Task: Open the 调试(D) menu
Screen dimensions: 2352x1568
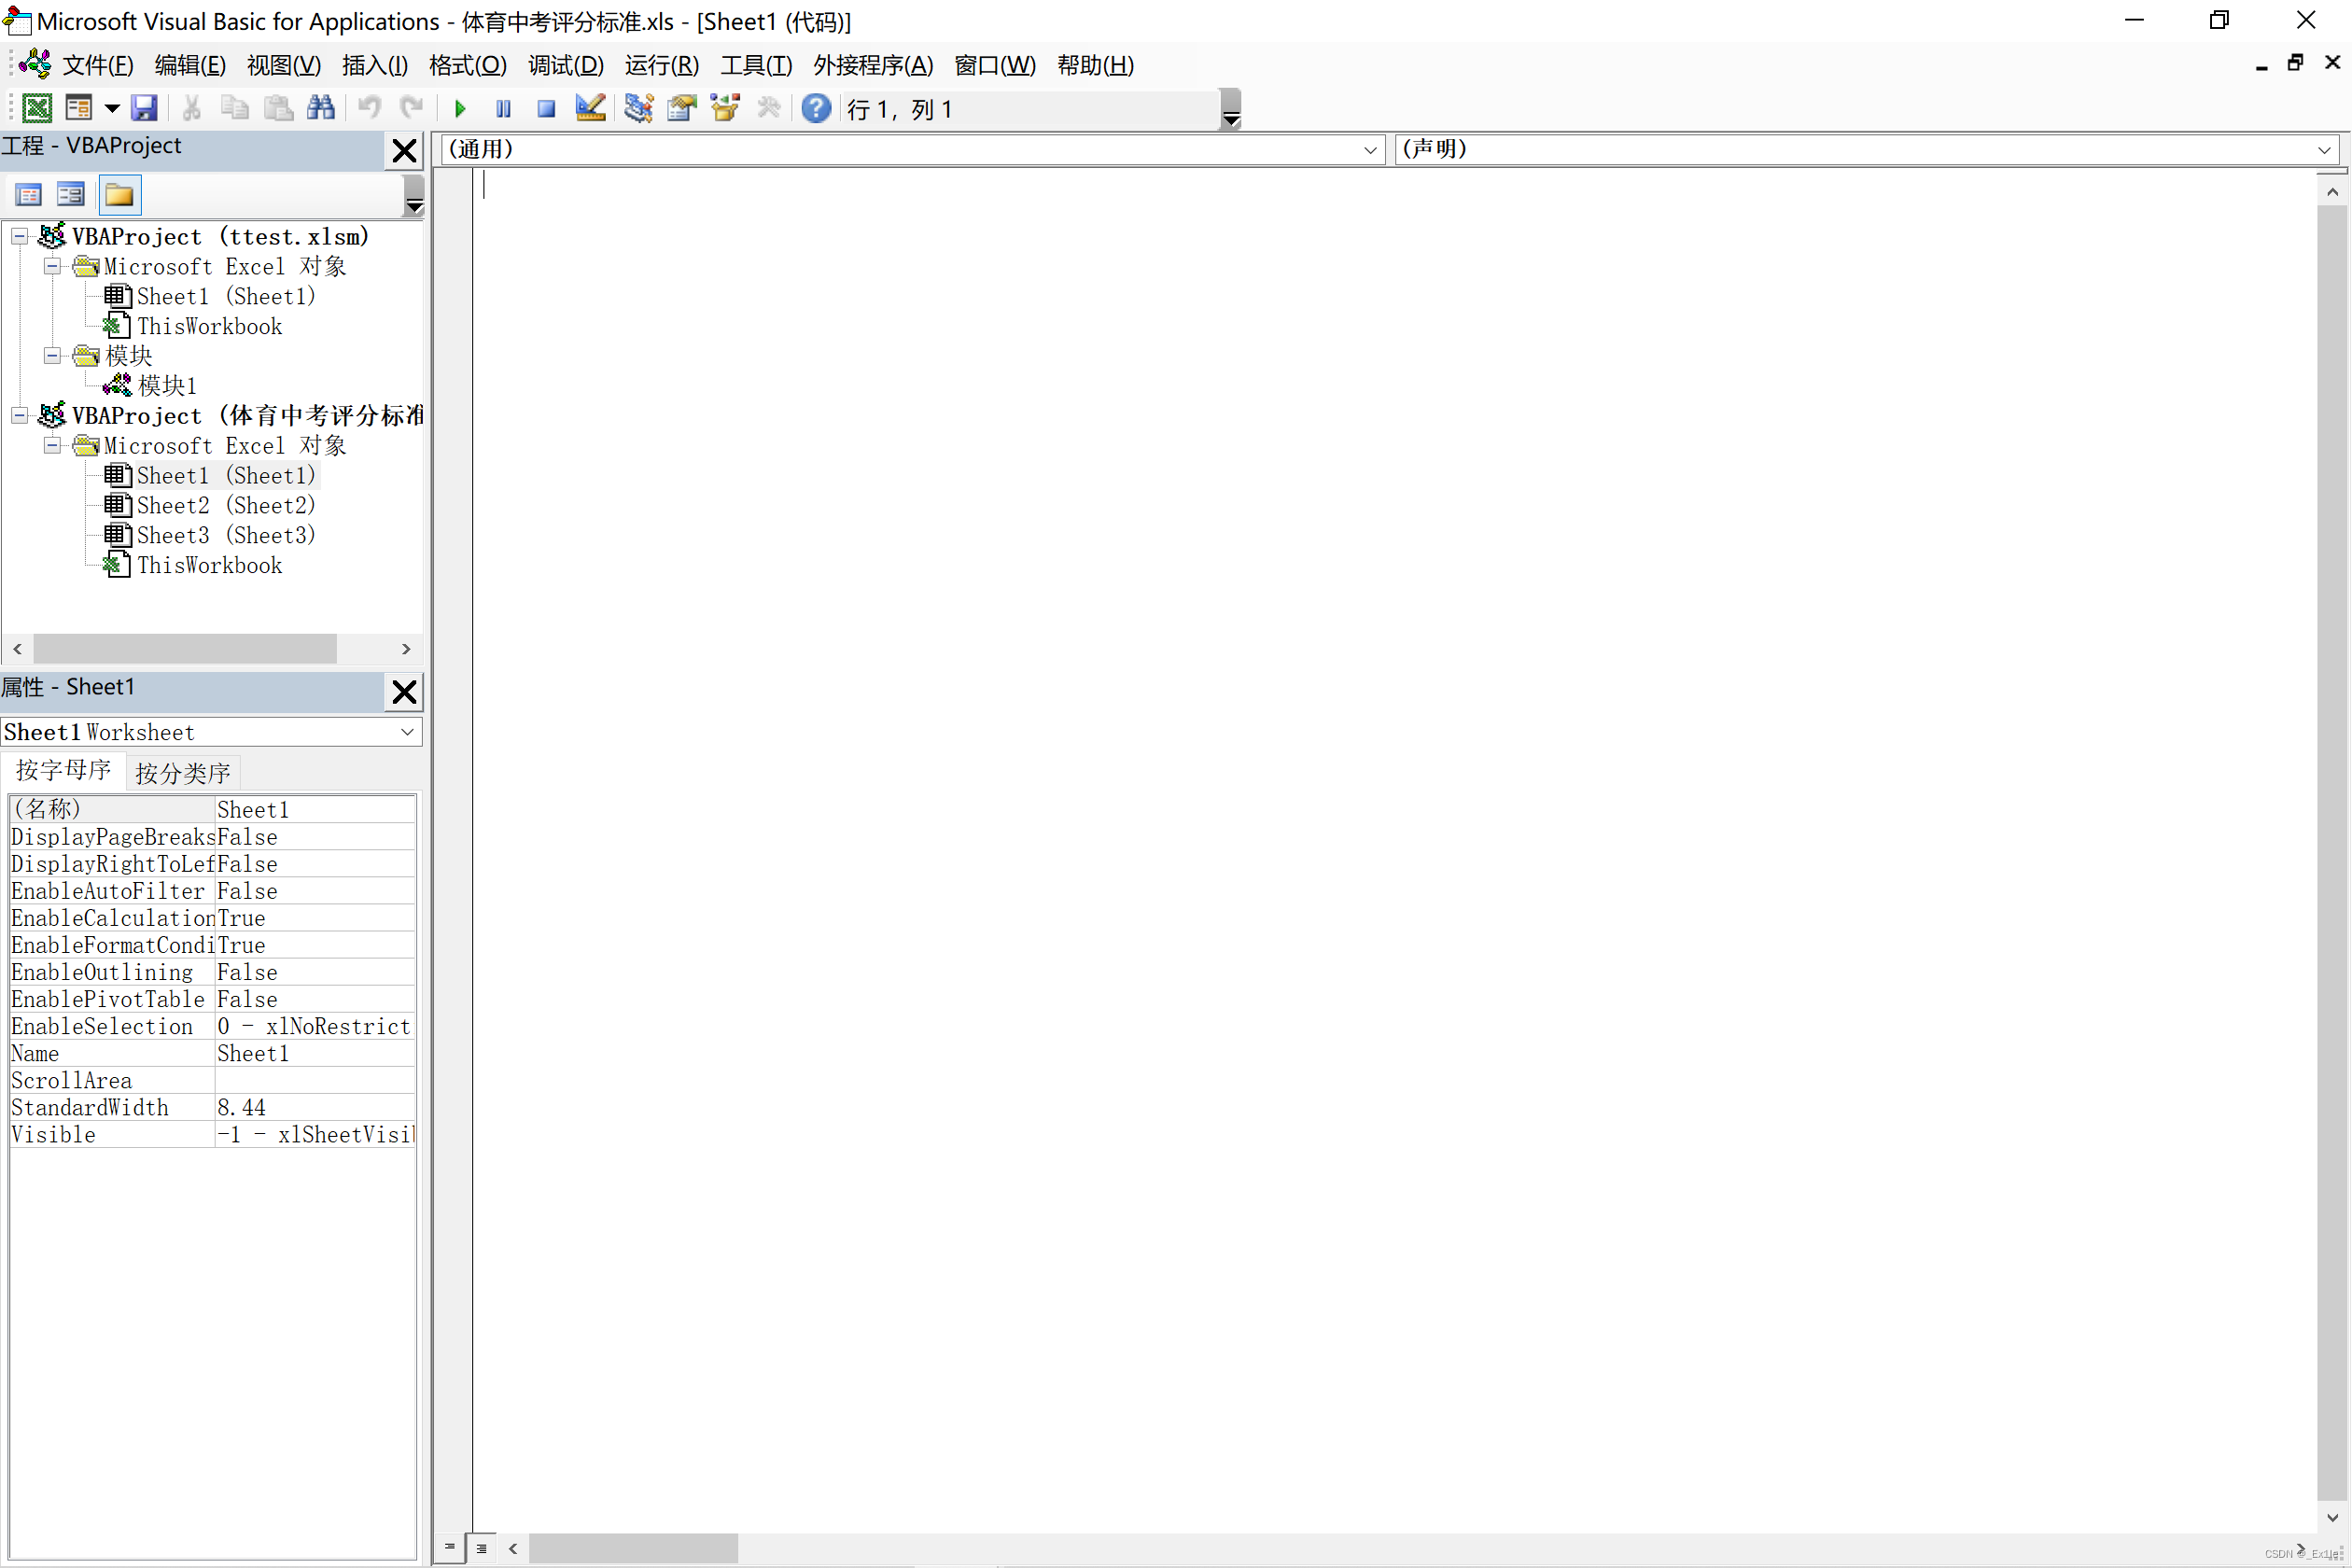Action: (565, 66)
